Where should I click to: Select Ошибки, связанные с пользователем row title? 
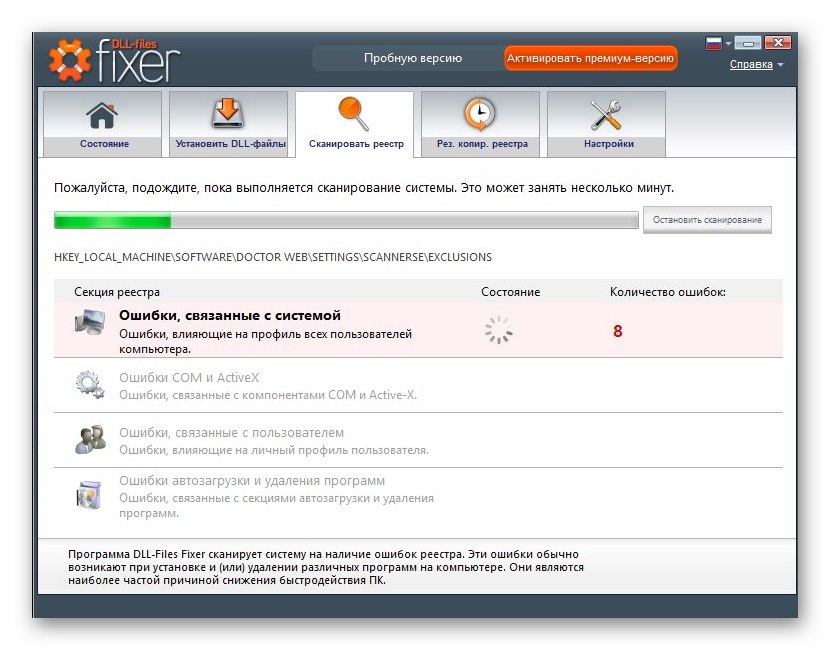(231, 433)
